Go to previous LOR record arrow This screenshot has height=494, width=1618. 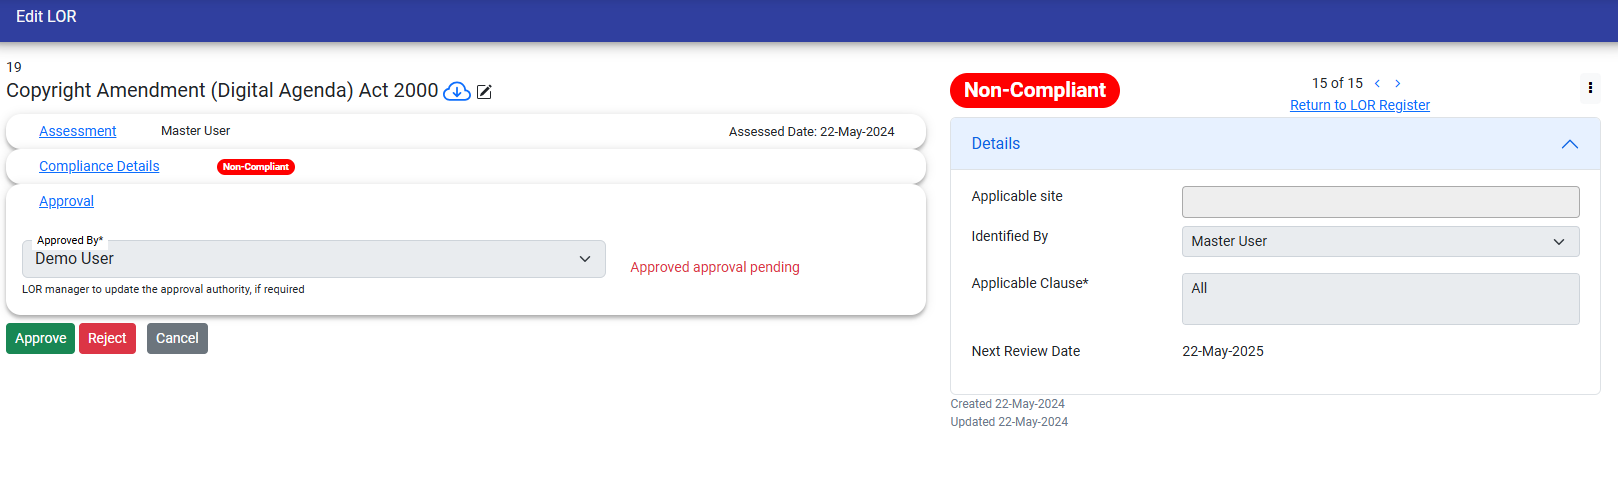[x=1377, y=84]
